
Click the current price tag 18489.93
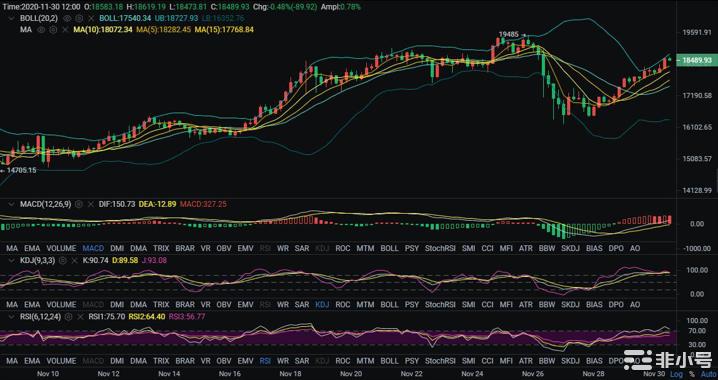[697, 60]
